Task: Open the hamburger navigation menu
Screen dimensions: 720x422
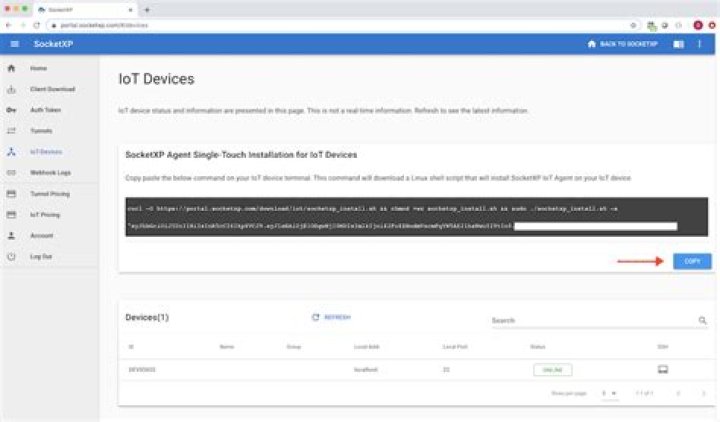Action: (14, 45)
